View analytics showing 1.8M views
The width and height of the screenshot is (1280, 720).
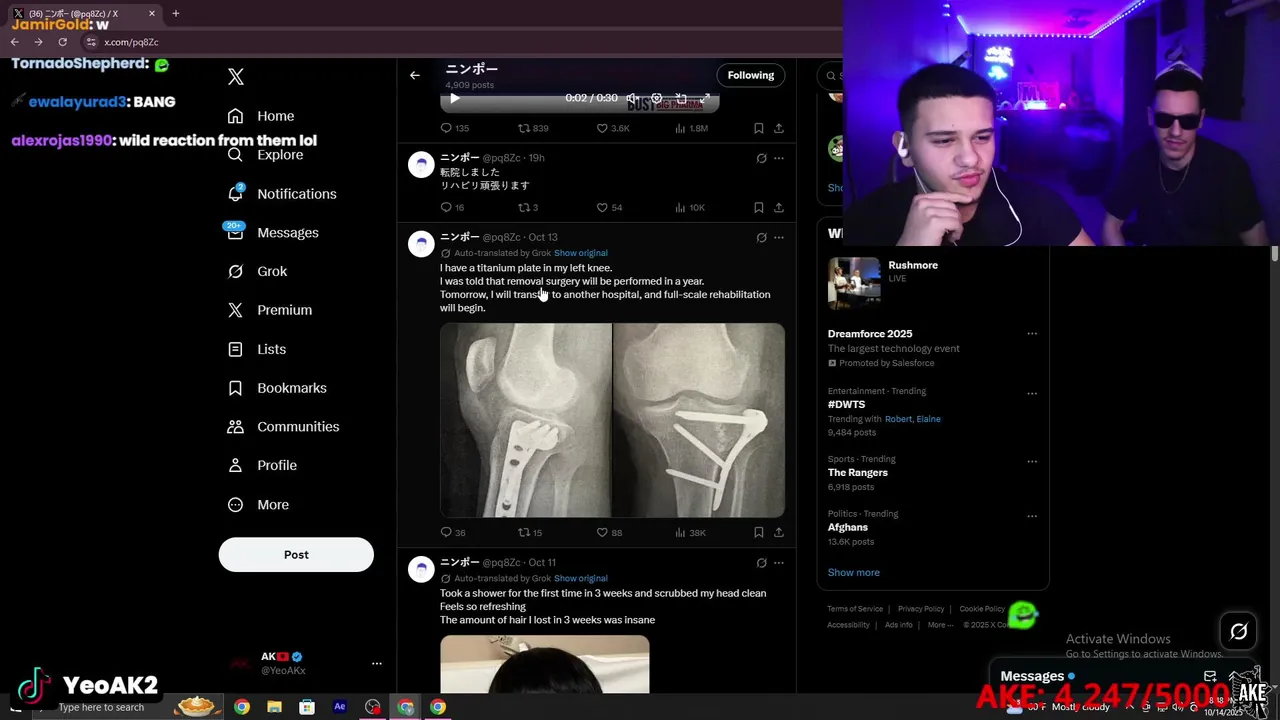692,128
